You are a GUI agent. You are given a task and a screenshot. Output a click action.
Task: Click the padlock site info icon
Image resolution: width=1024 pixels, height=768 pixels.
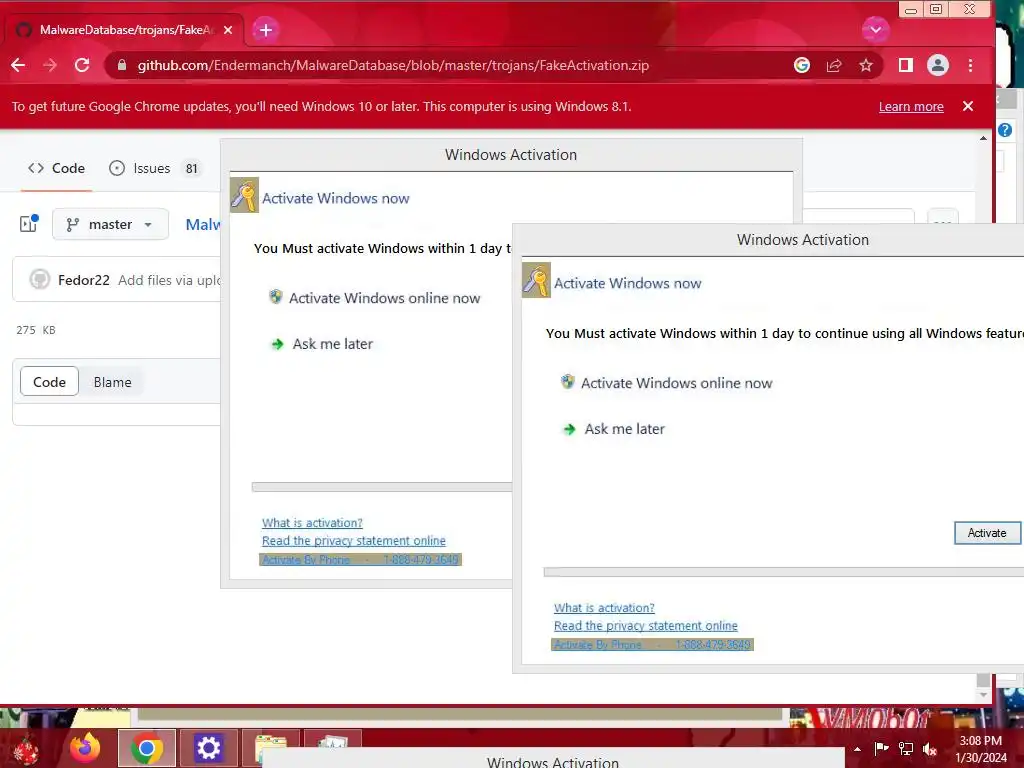[x=121, y=65]
